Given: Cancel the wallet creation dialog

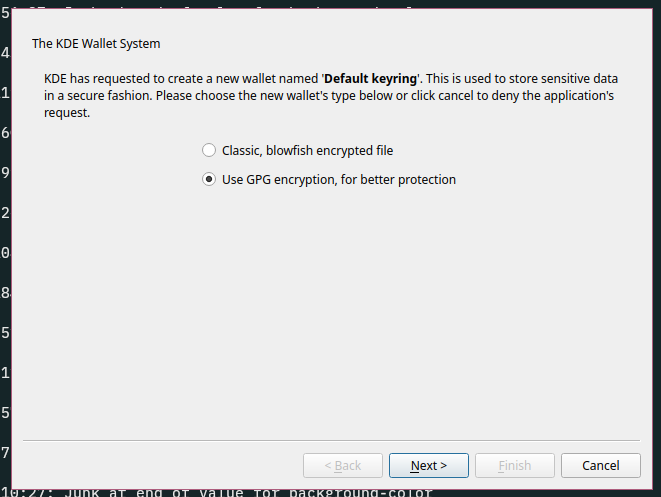Looking at the screenshot, I should pos(601,465).
